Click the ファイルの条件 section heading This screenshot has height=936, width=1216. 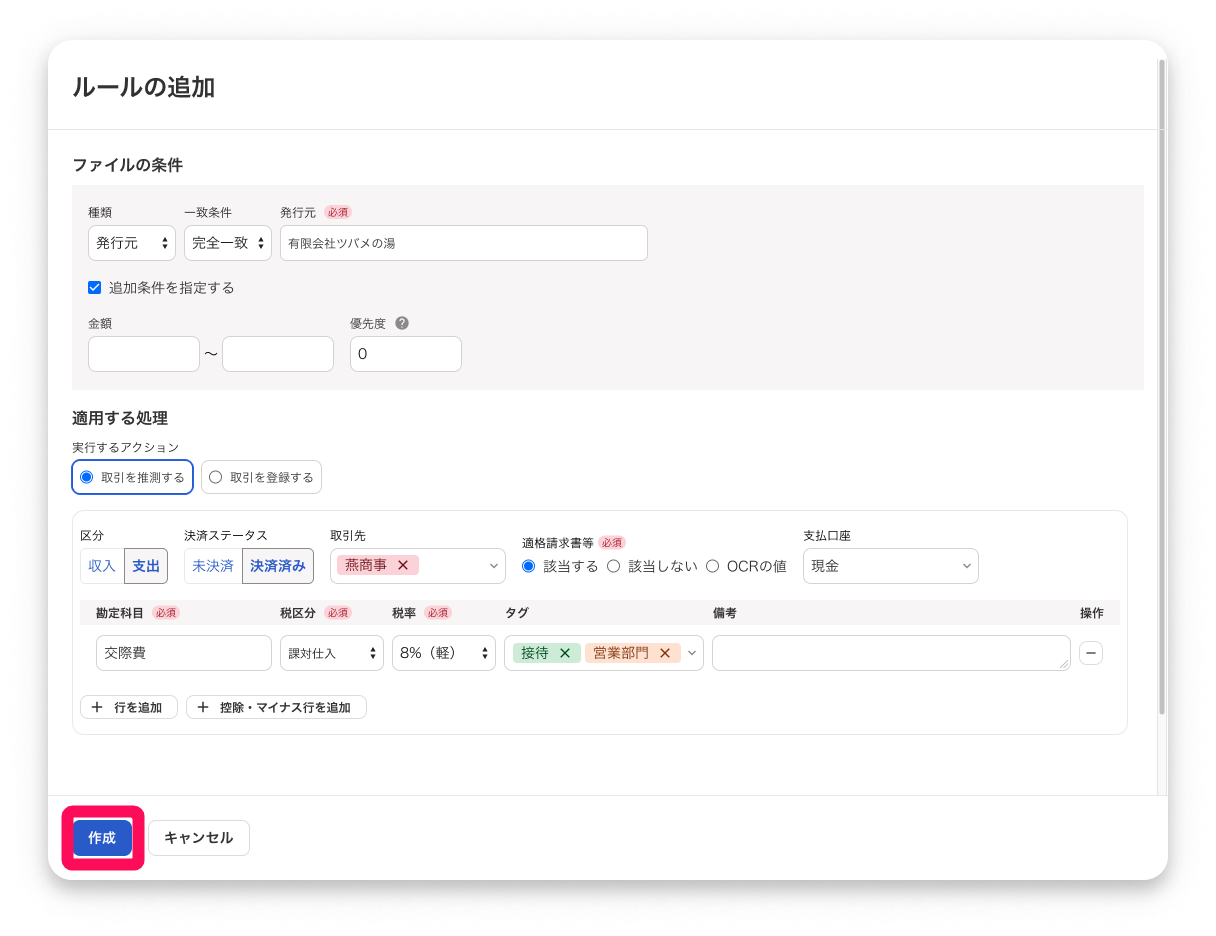(127, 165)
